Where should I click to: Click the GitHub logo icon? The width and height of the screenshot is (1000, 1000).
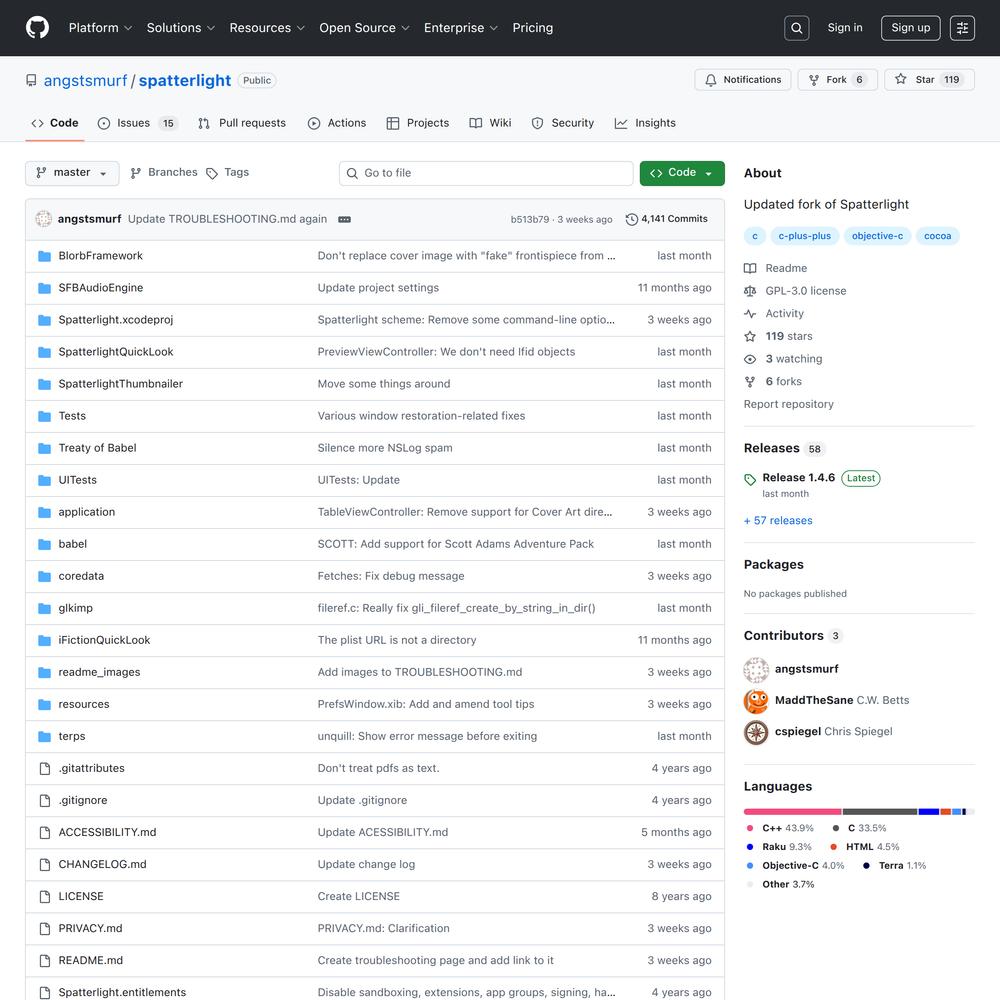click(x=37, y=28)
